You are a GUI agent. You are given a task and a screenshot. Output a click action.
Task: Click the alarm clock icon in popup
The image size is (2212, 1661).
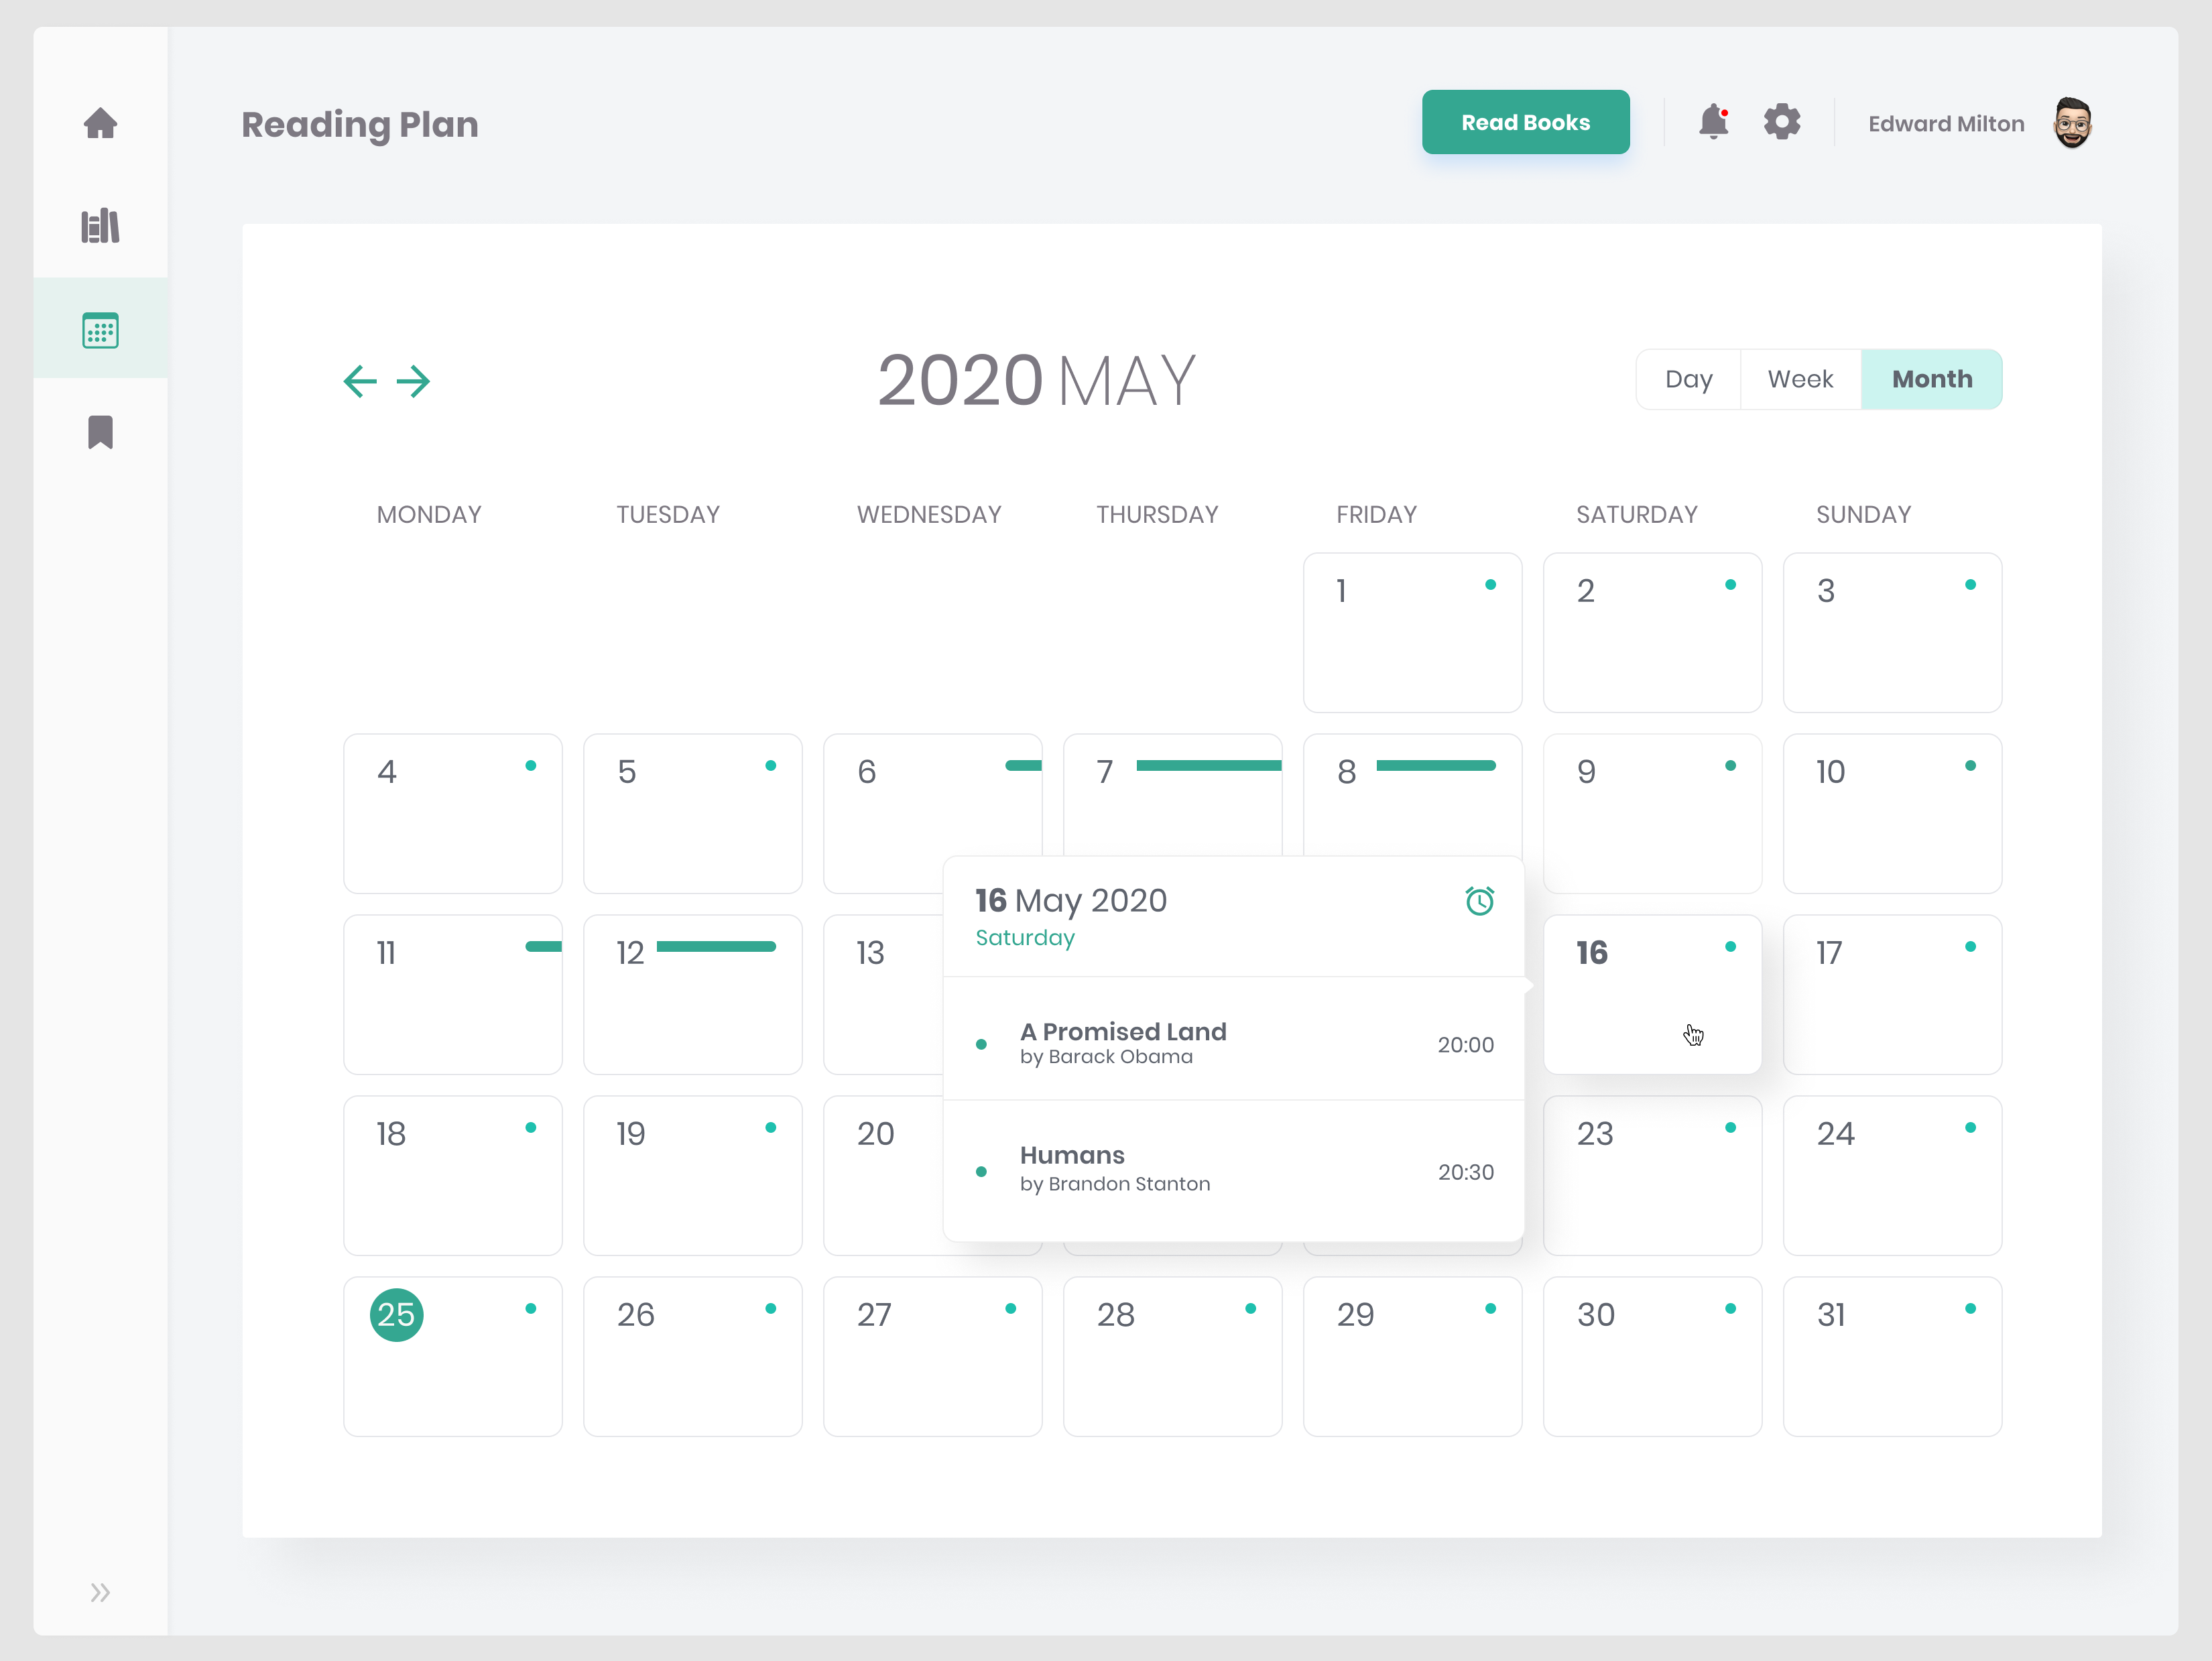pyautogui.click(x=1479, y=901)
